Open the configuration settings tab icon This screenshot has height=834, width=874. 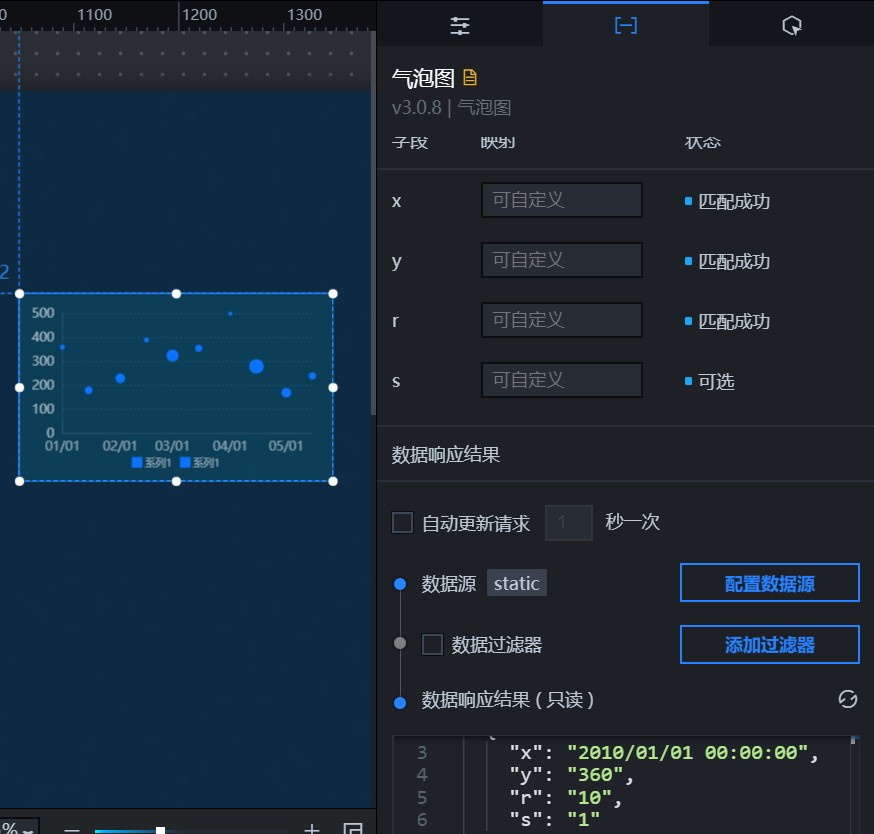(x=460, y=26)
